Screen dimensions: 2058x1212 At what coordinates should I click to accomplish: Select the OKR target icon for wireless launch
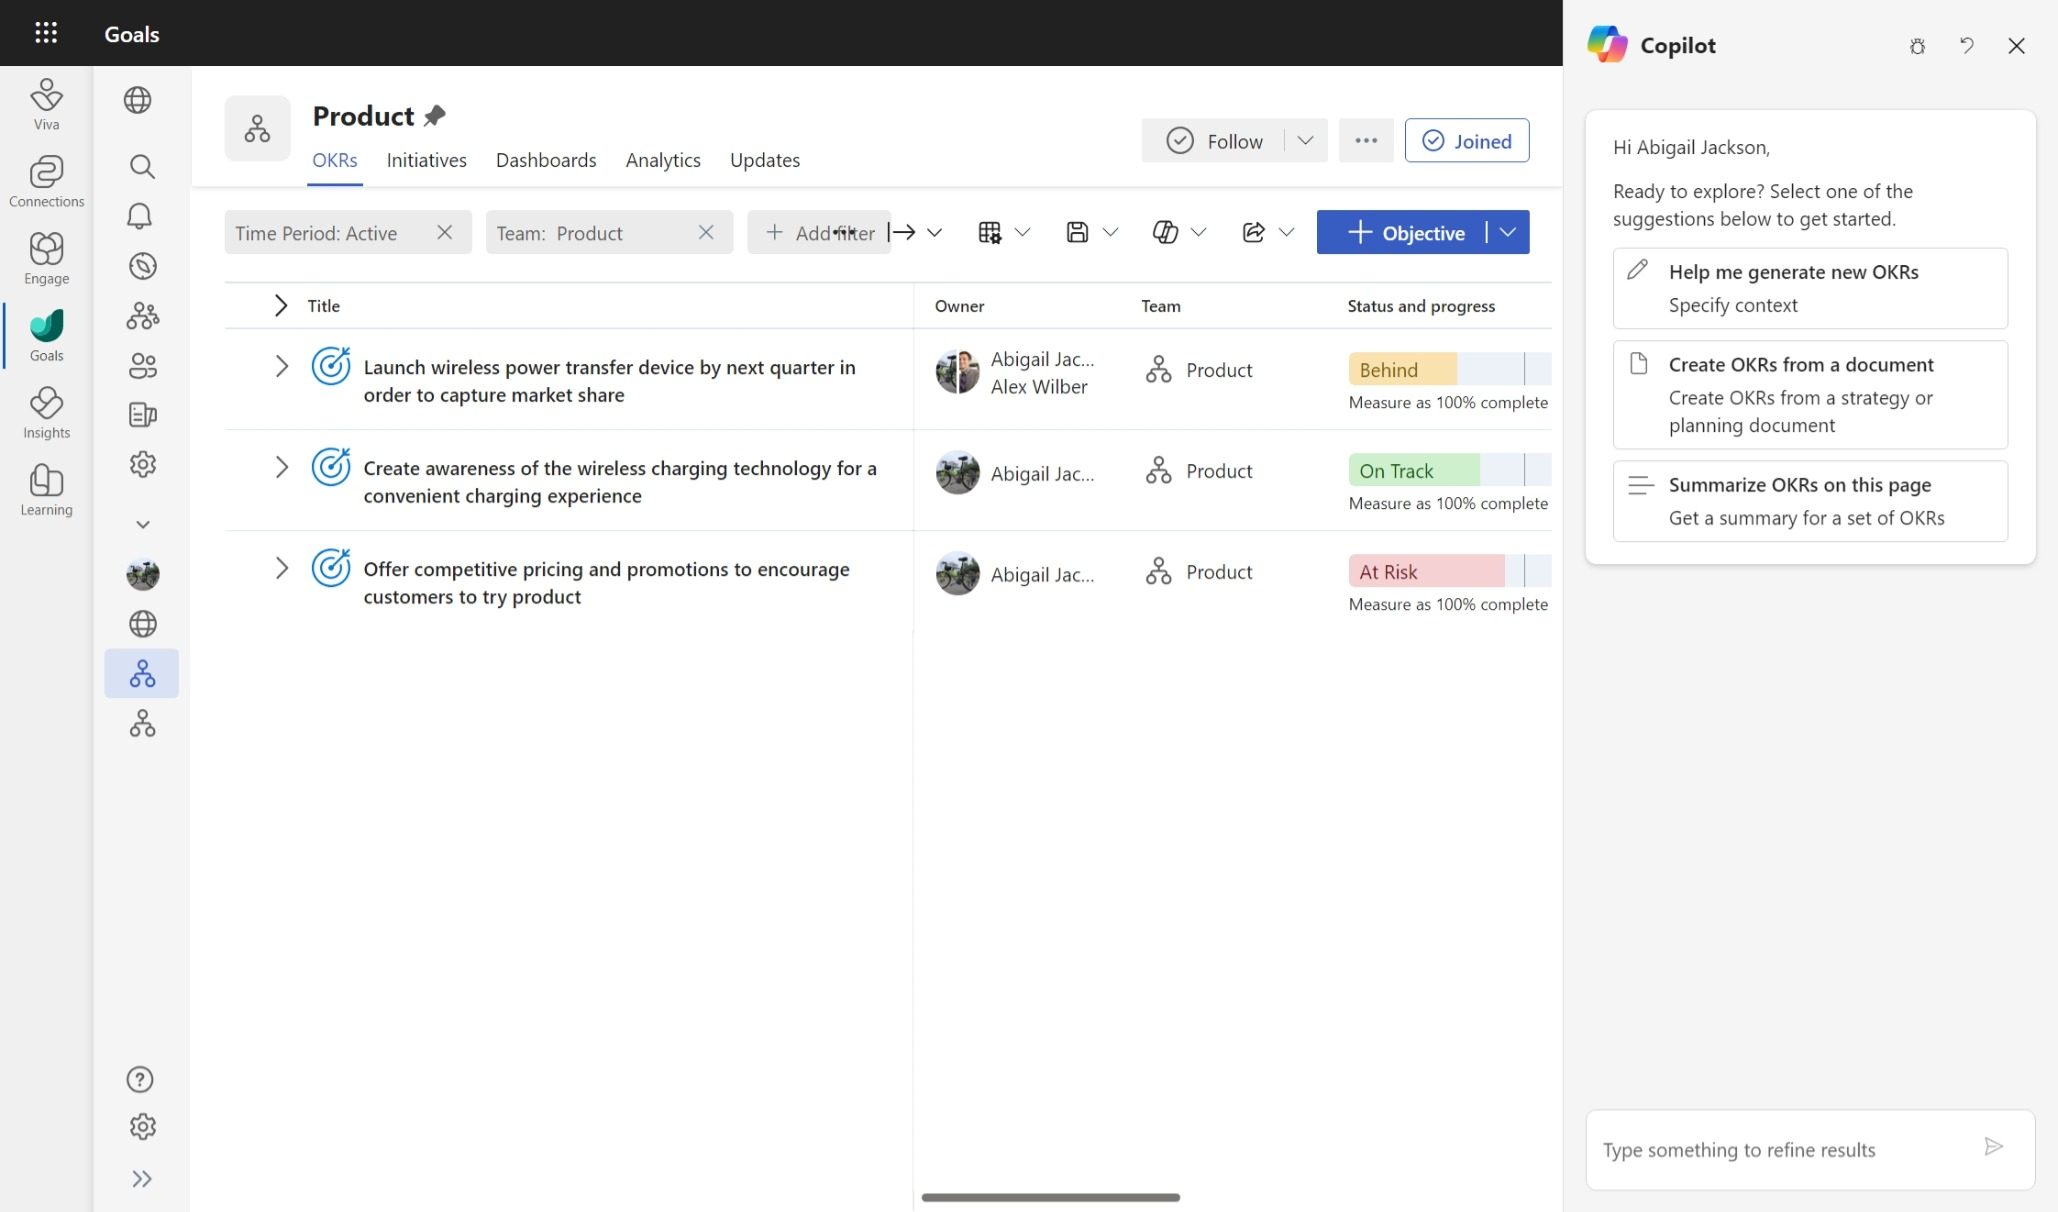coord(330,366)
